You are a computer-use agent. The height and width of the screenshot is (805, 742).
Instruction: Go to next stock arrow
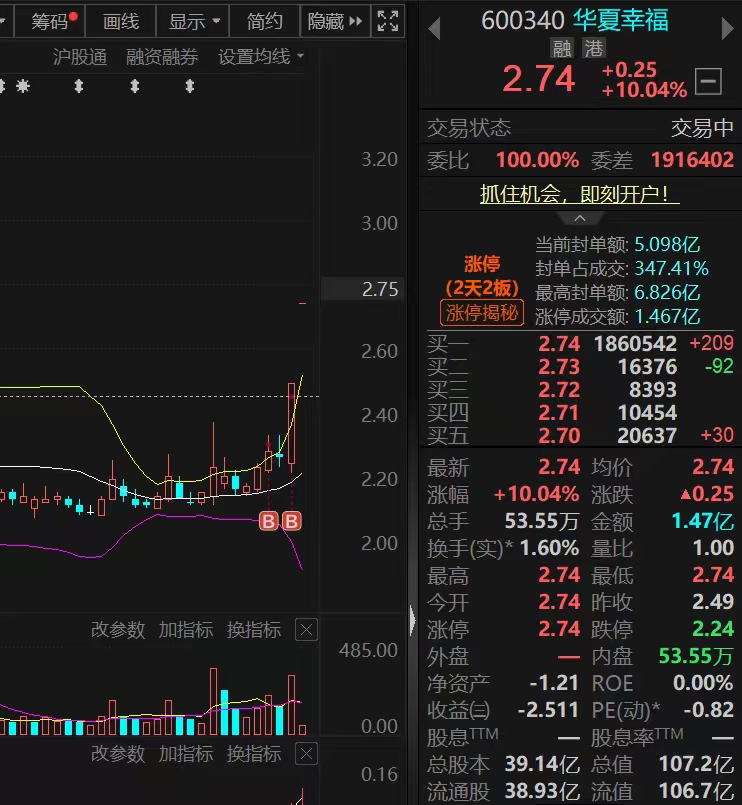727,28
